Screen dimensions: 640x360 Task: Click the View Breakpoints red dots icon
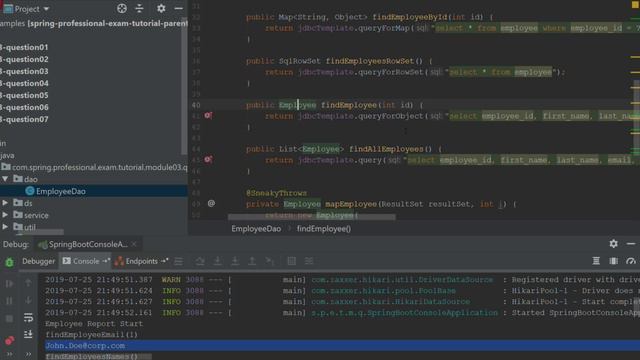[9, 340]
